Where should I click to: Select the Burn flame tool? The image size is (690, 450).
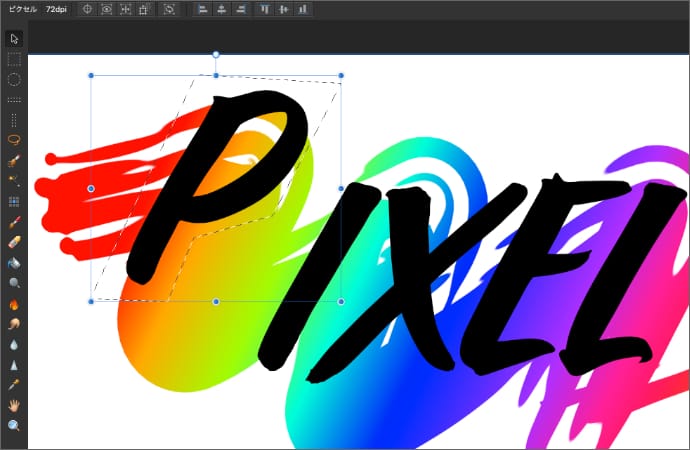(x=14, y=304)
